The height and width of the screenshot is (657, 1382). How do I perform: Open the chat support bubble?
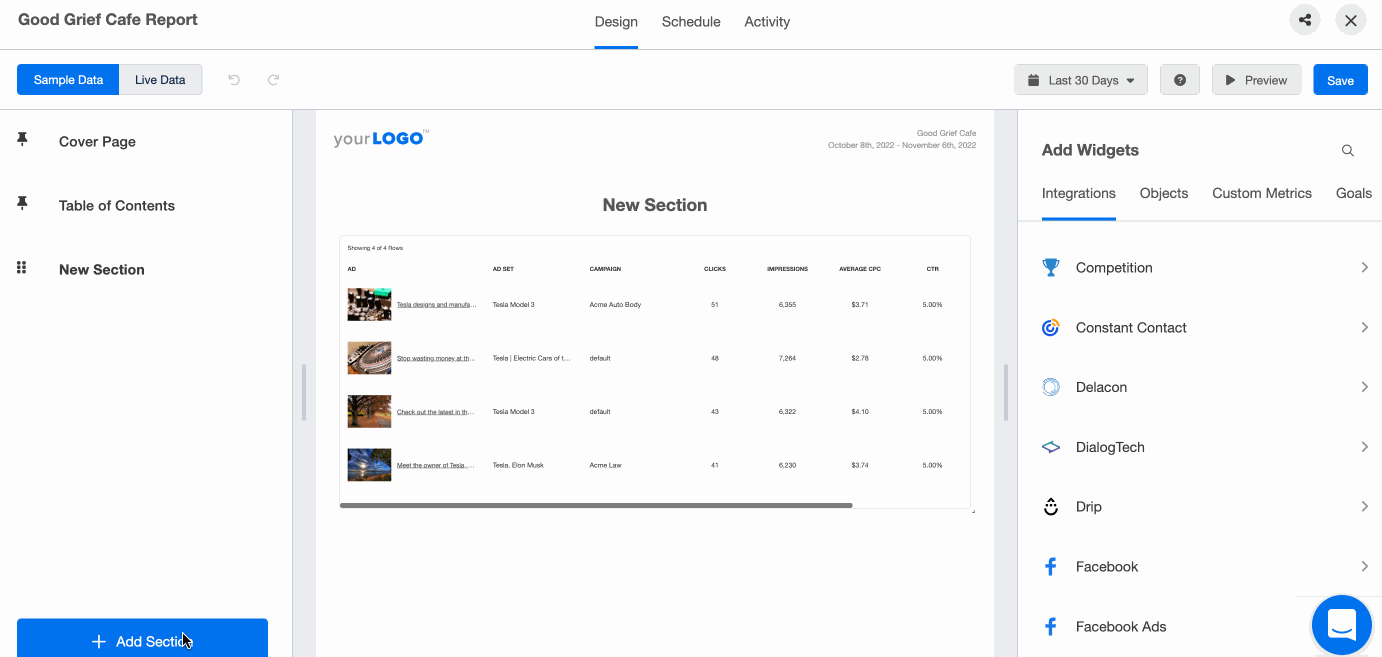click(1341, 625)
